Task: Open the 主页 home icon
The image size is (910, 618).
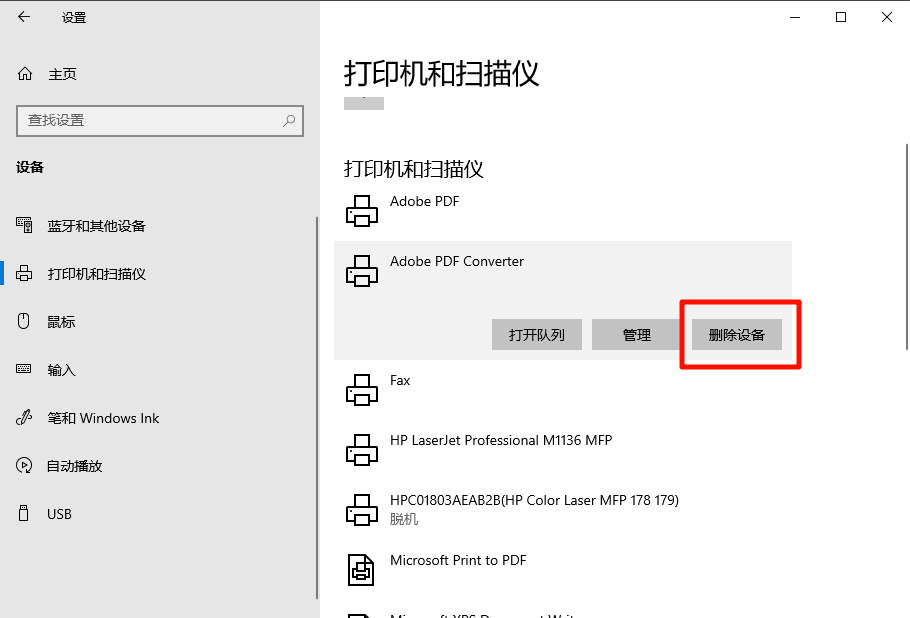Action: point(25,74)
